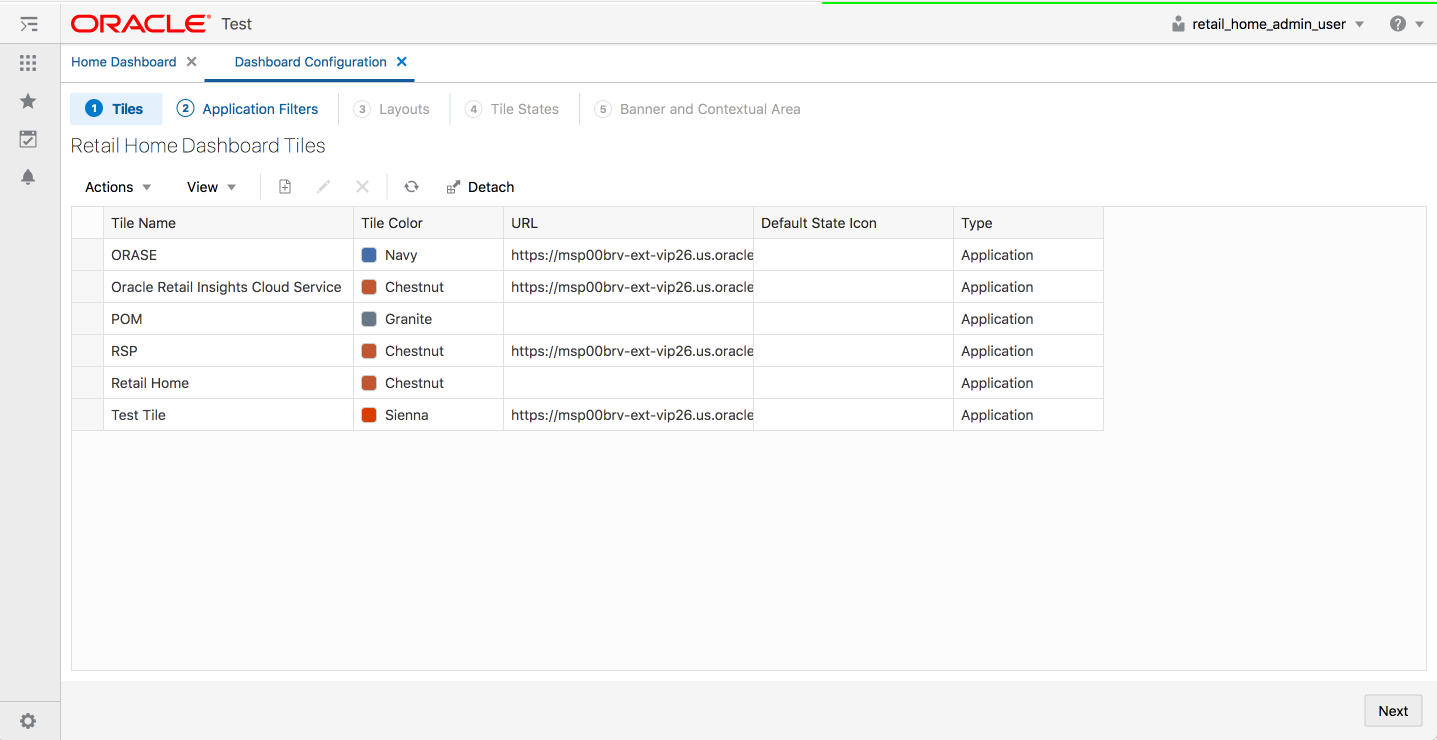
Task: Switch to the Home Dashboard tab
Action: (123, 61)
